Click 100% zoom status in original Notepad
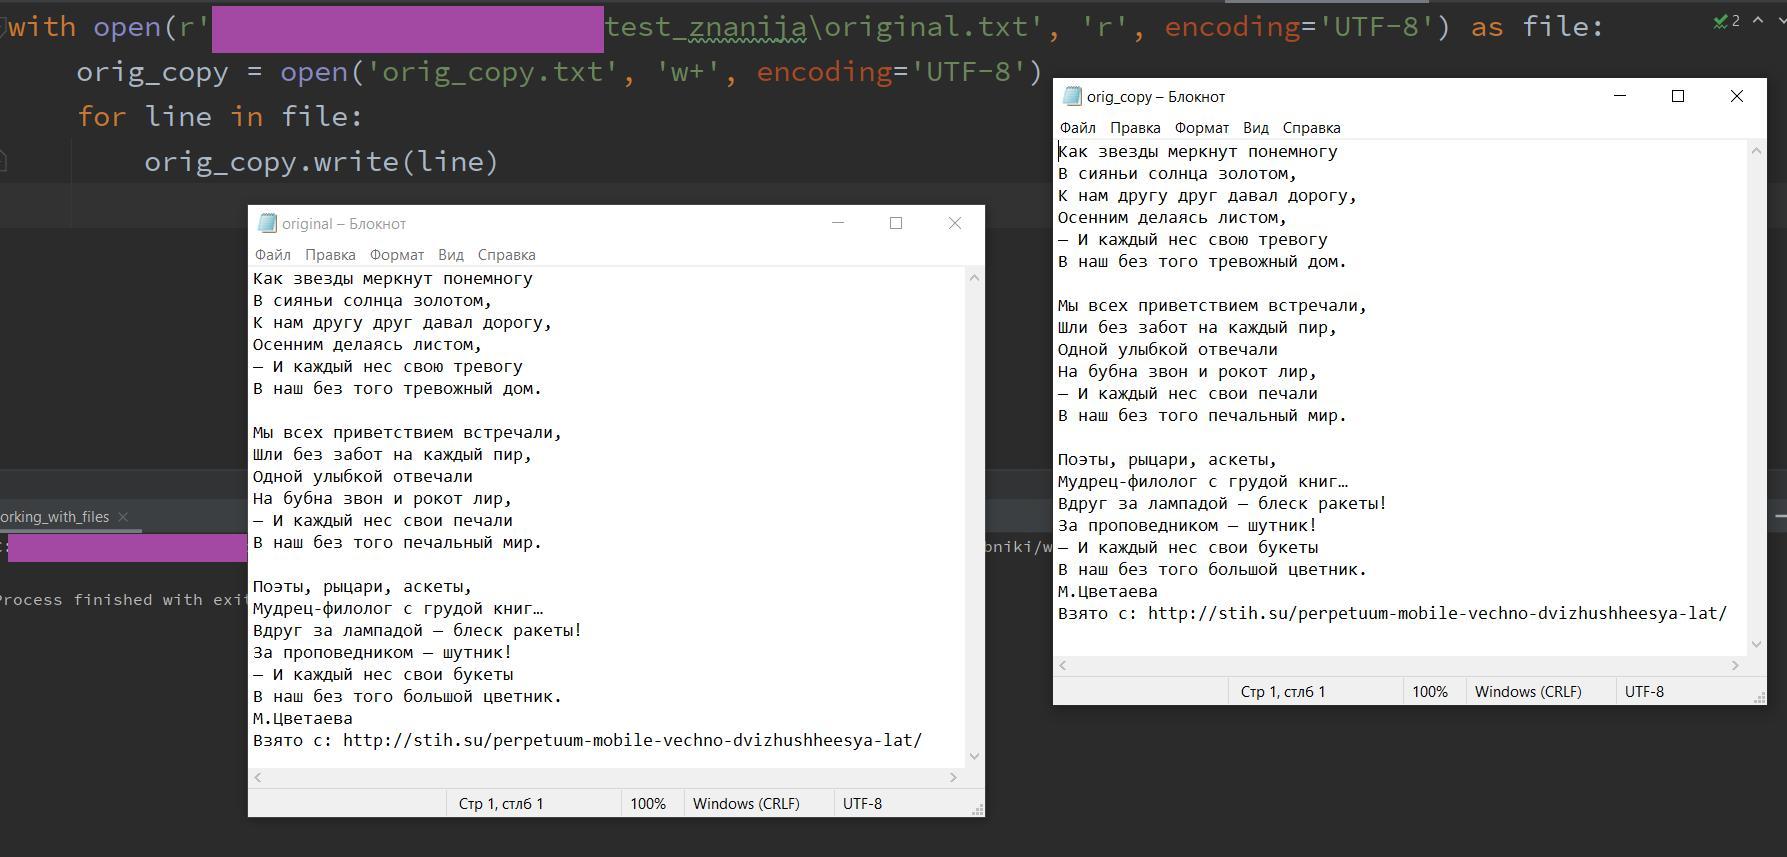Viewport: 1787px width, 857px height. click(x=648, y=804)
